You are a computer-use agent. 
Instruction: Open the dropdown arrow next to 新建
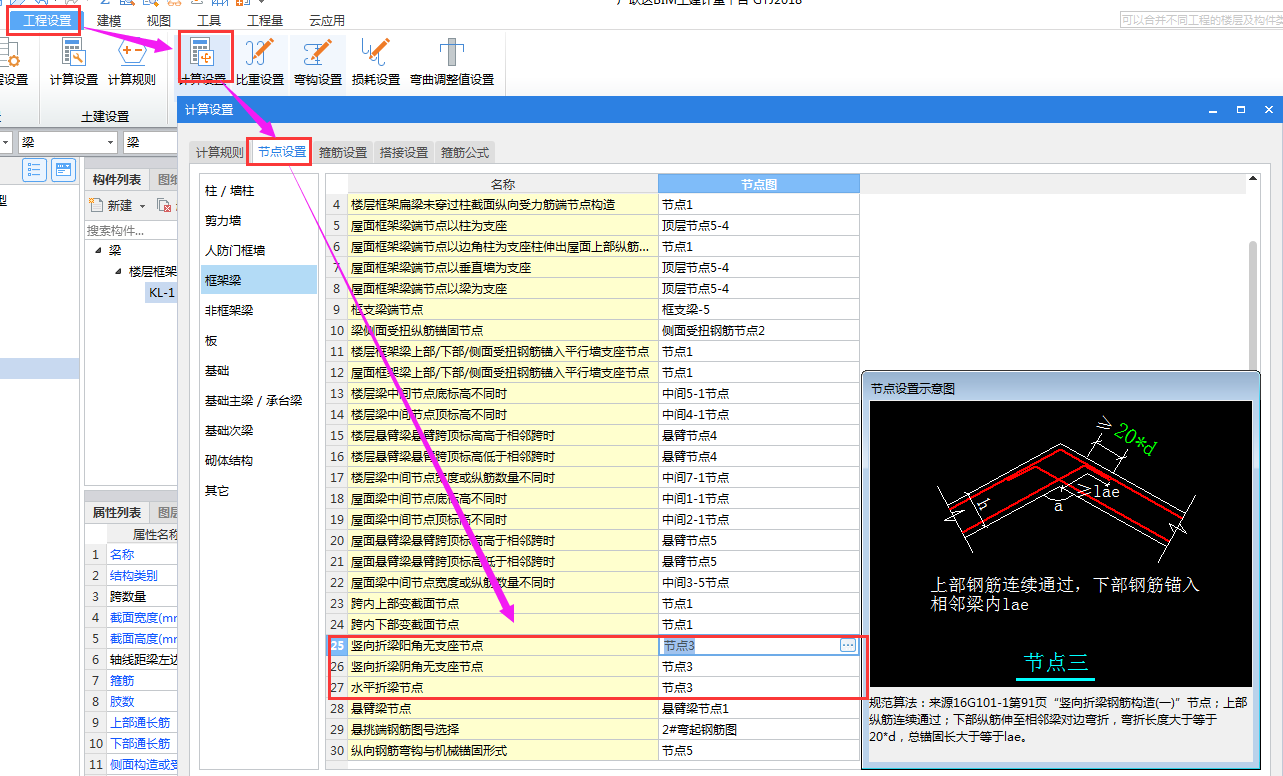coord(142,206)
